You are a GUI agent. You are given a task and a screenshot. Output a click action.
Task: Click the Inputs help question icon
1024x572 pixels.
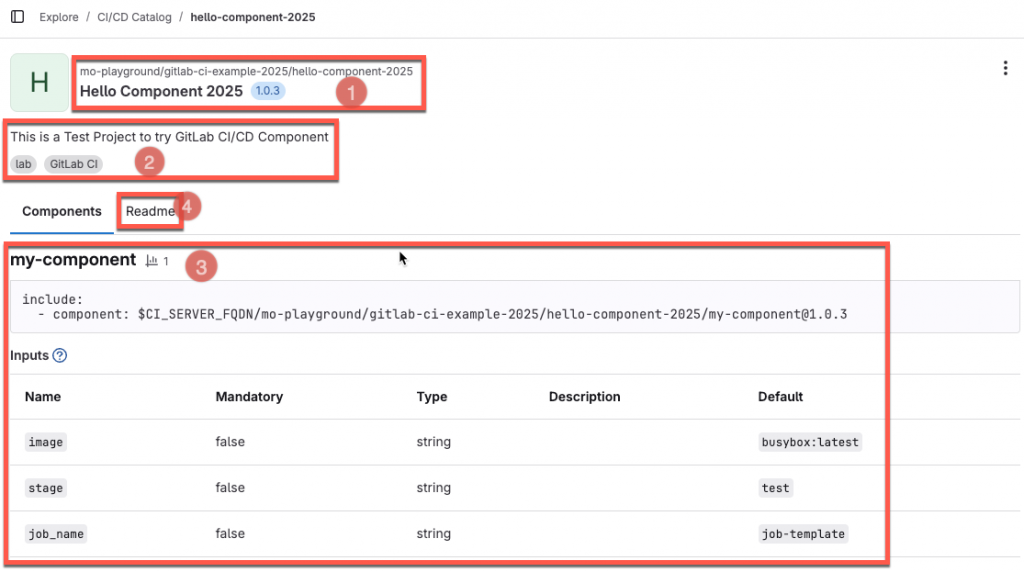(x=59, y=355)
